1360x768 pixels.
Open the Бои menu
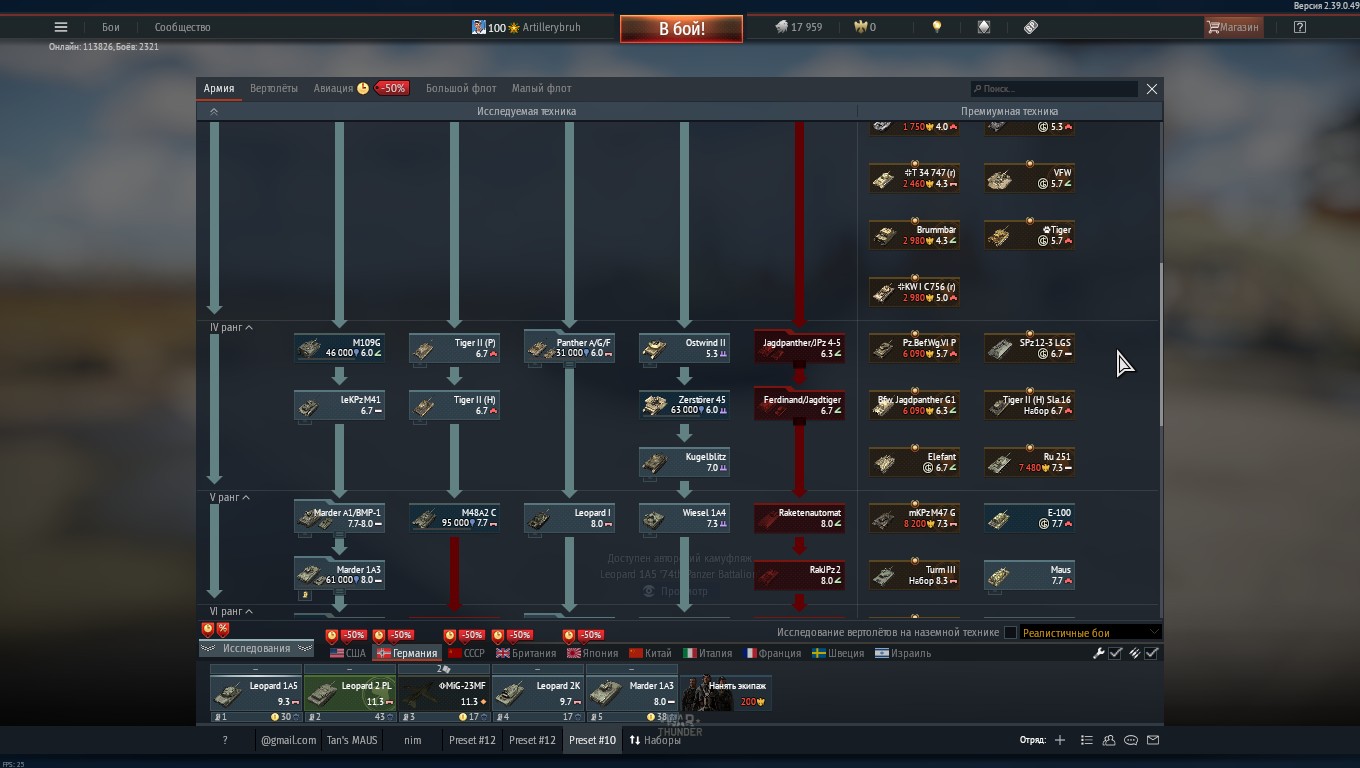[111, 27]
